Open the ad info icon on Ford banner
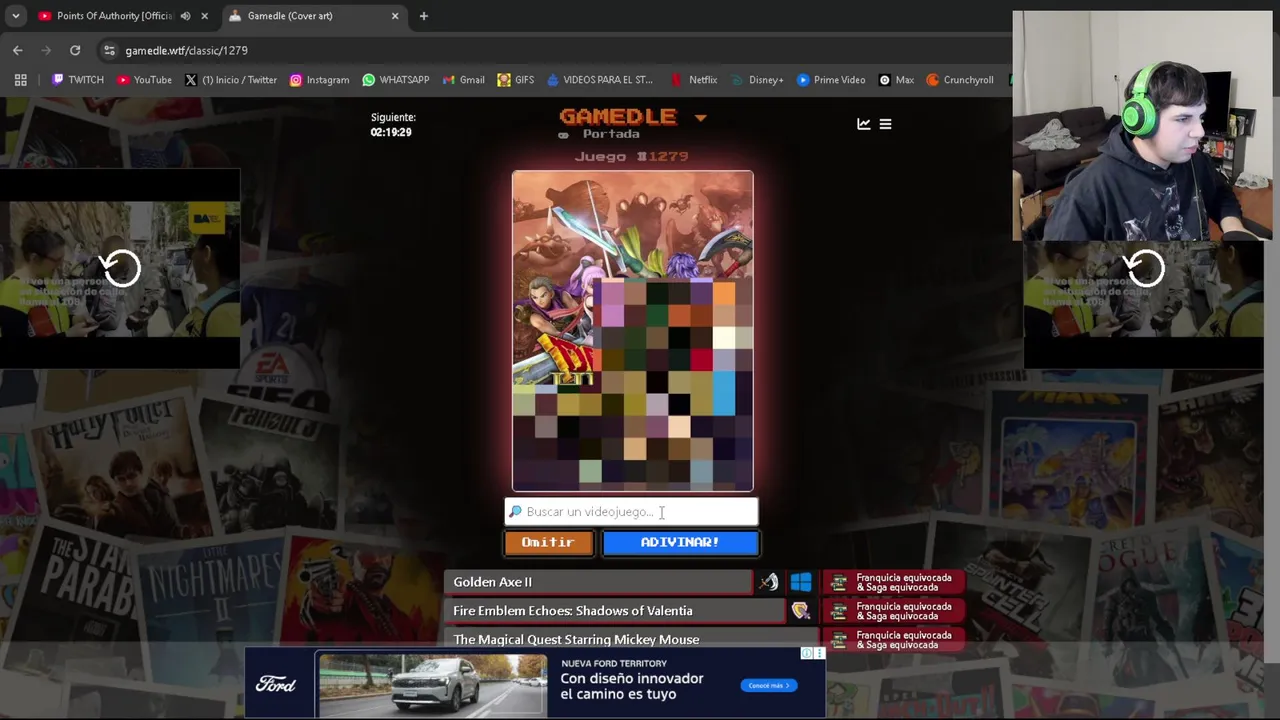Viewport: 1280px width, 720px height. (x=807, y=654)
